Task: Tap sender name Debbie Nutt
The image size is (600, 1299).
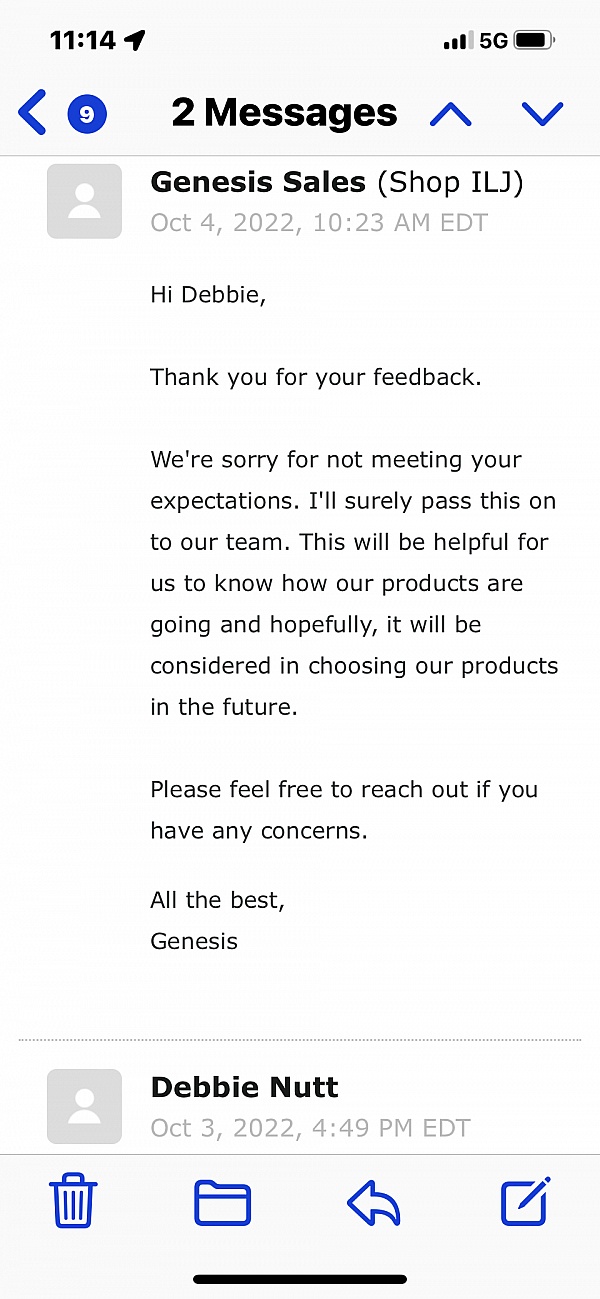Action: tap(245, 1087)
